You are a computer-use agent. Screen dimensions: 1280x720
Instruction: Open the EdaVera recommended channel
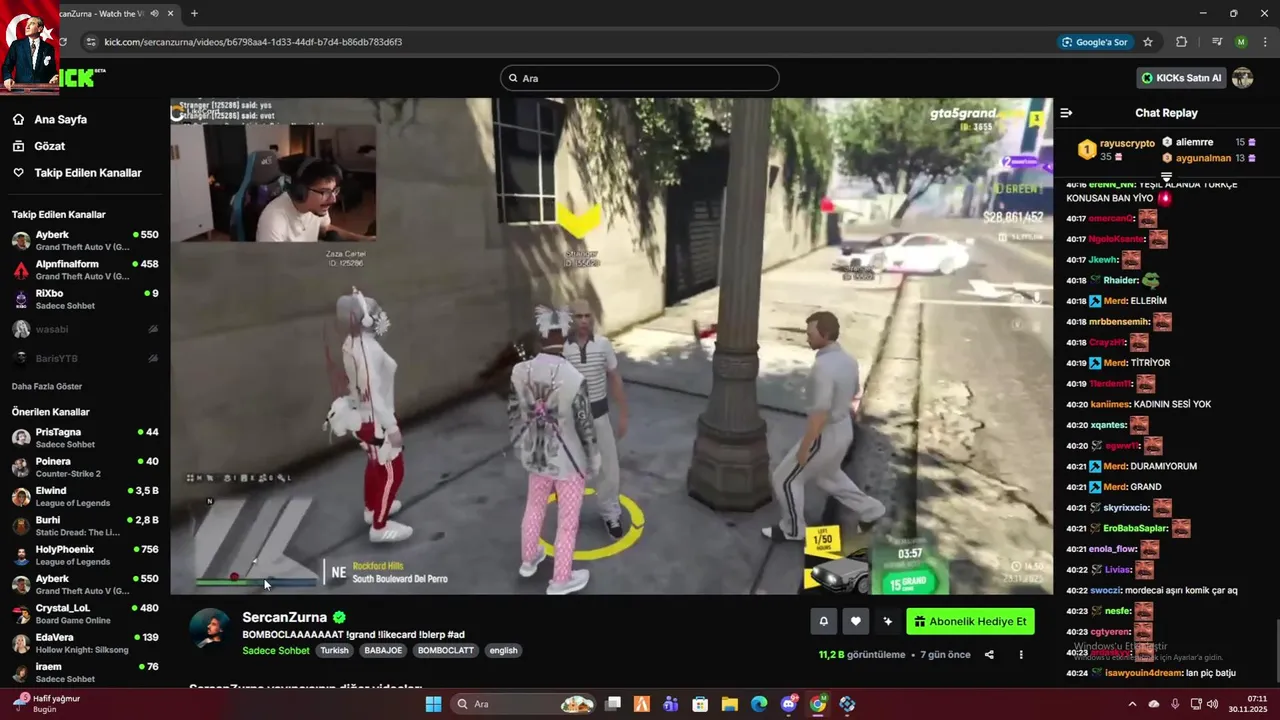pyautogui.click(x=85, y=643)
